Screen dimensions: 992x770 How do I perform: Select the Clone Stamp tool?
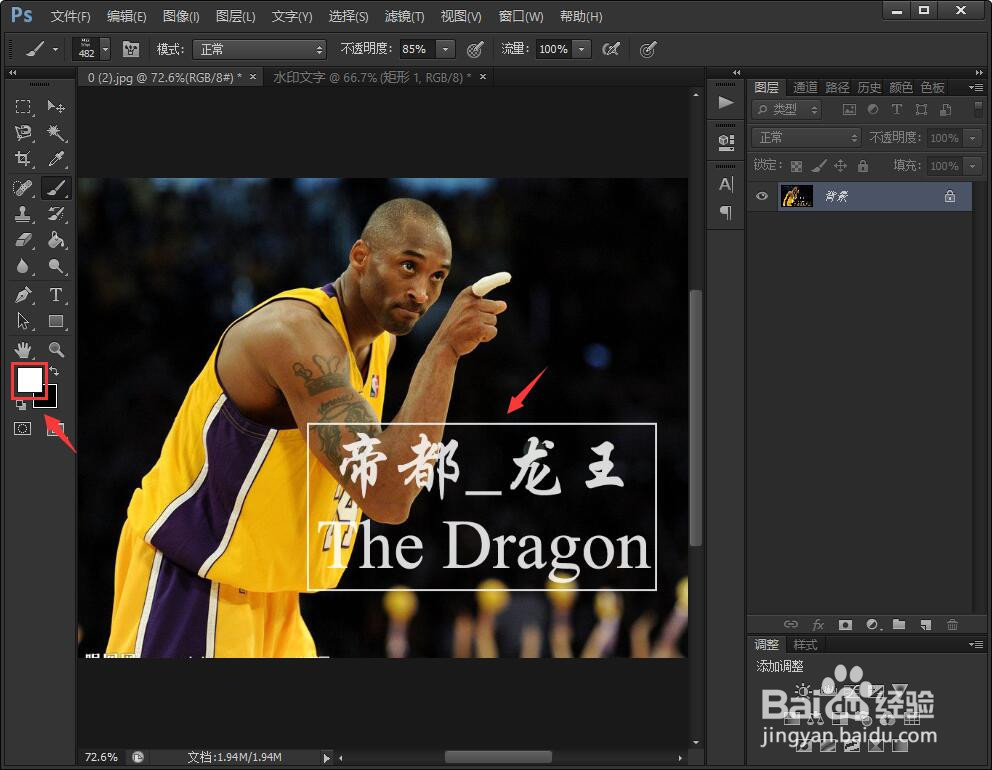[23, 214]
